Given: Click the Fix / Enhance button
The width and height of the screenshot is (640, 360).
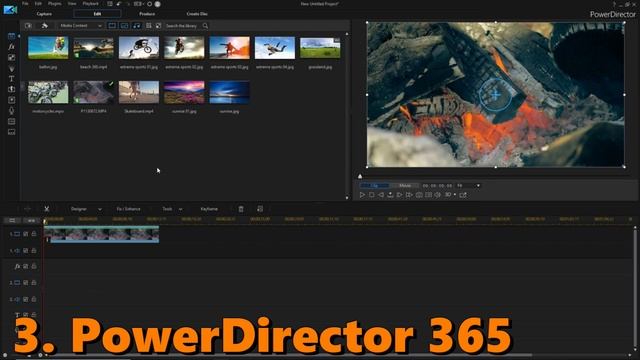Looking at the screenshot, I should point(129,209).
